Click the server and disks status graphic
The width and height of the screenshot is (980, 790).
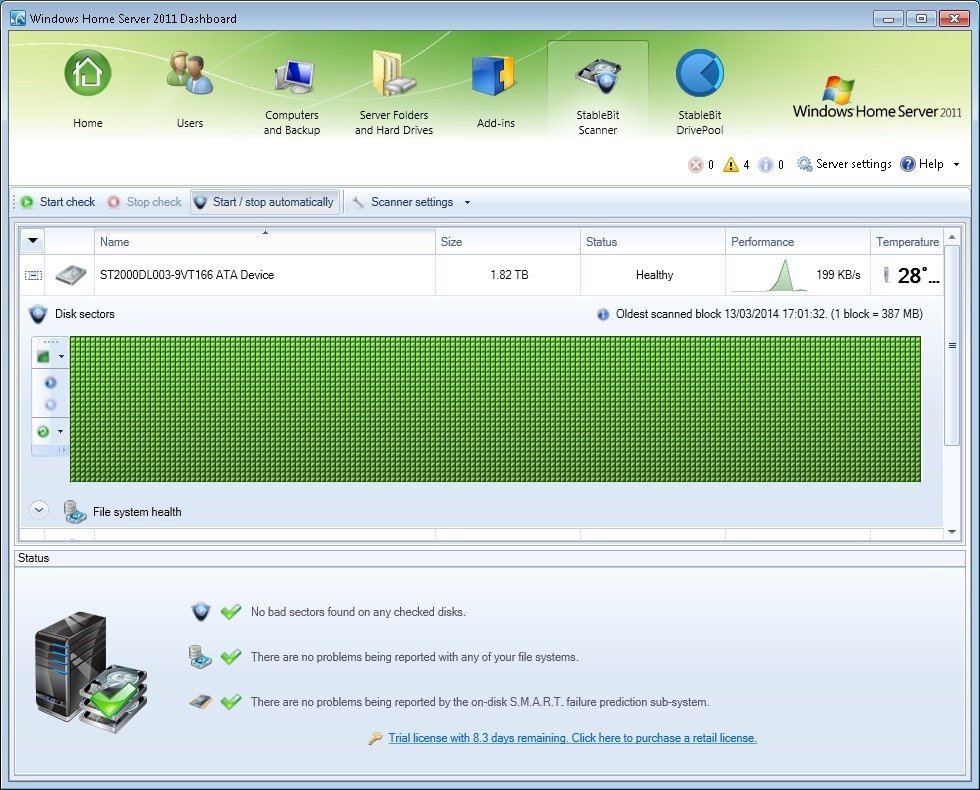pos(91,672)
